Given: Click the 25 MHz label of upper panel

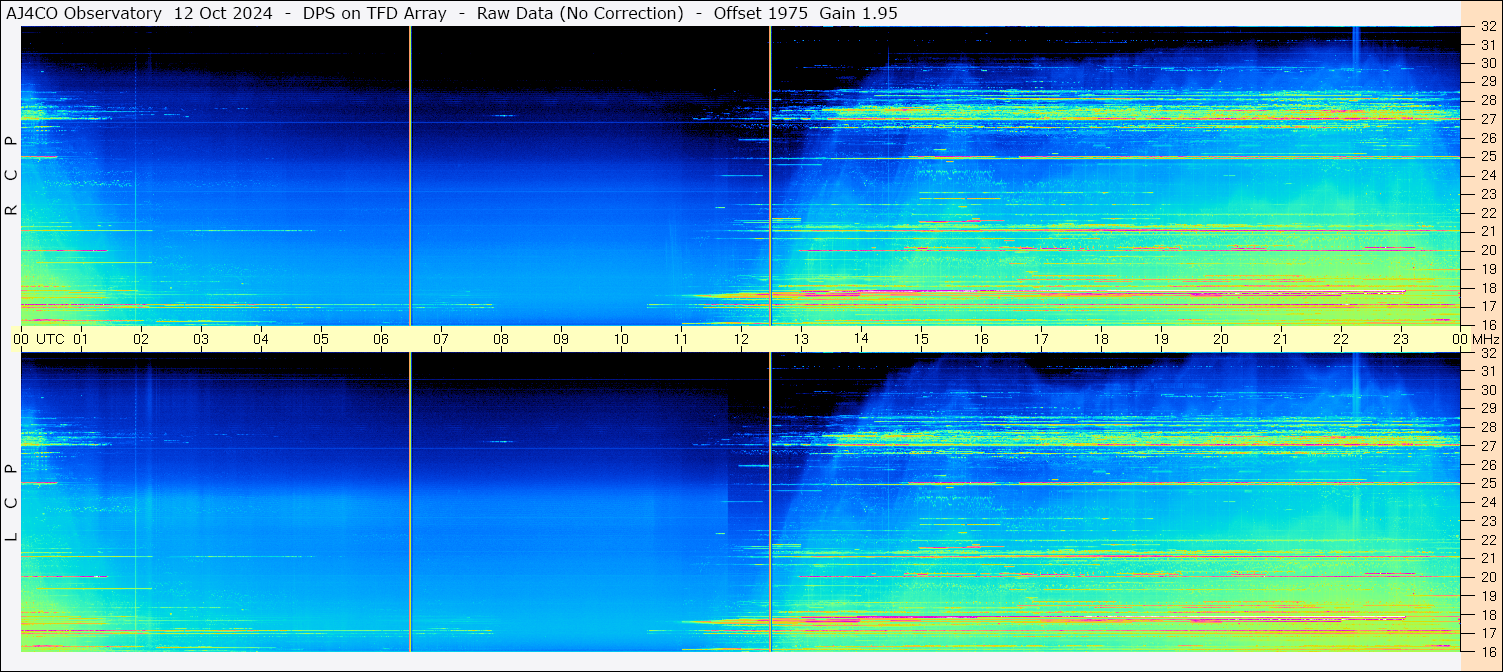Looking at the screenshot, I should point(1487,157).
